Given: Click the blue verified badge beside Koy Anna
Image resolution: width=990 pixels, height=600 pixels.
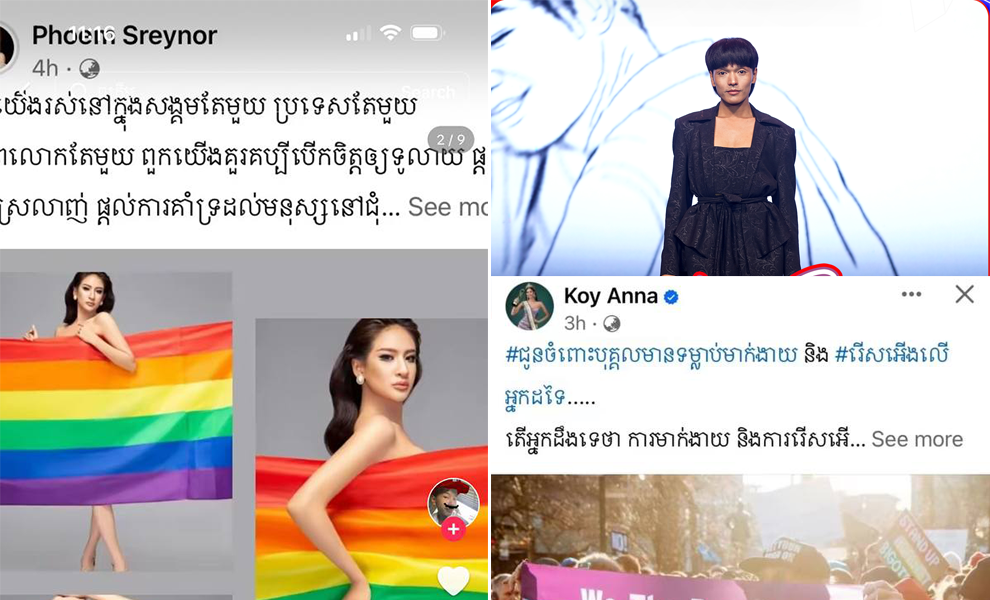Looking at the screenshot, I should point(671,296).
